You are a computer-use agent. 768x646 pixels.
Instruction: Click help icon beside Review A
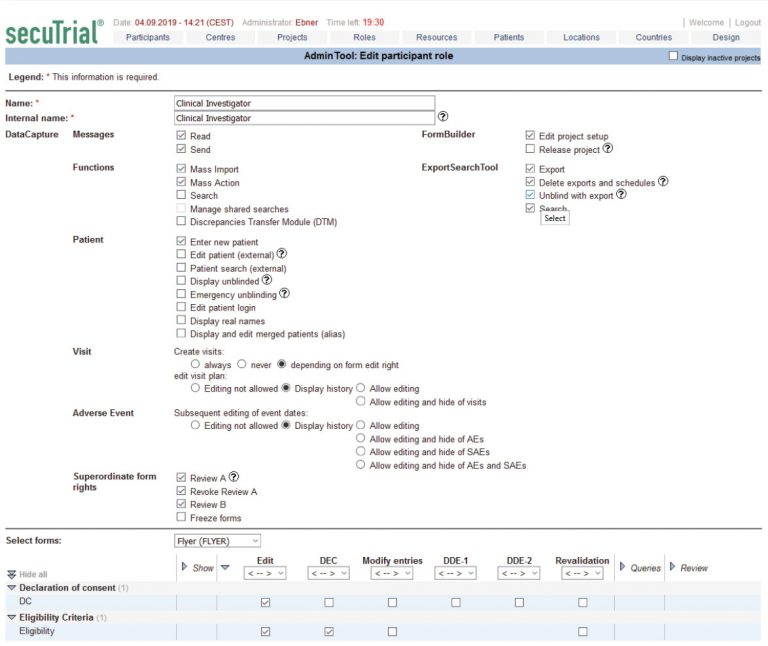pyautogui.click(x=234, y=477)
